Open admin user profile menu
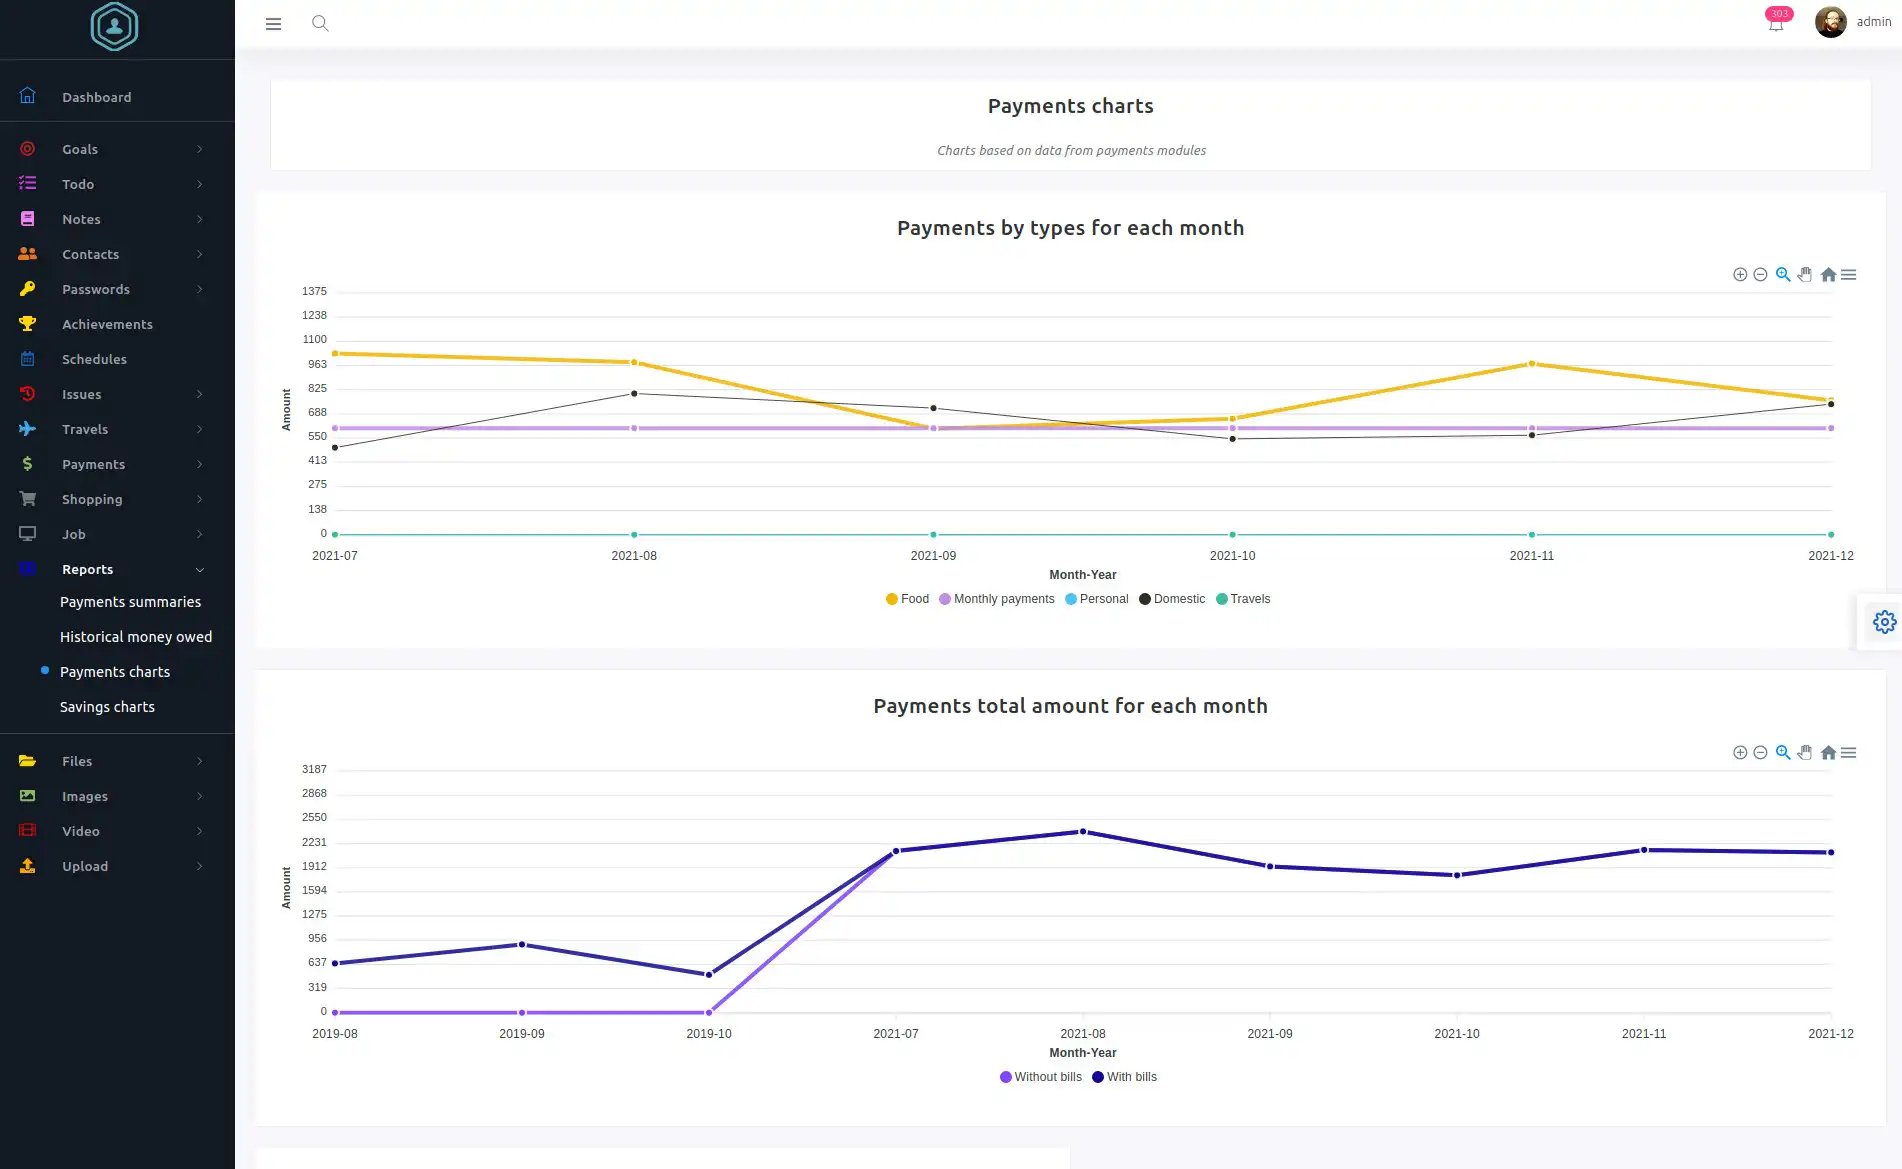This screenshot has height=1169, width=1902. click(1853, 22)
